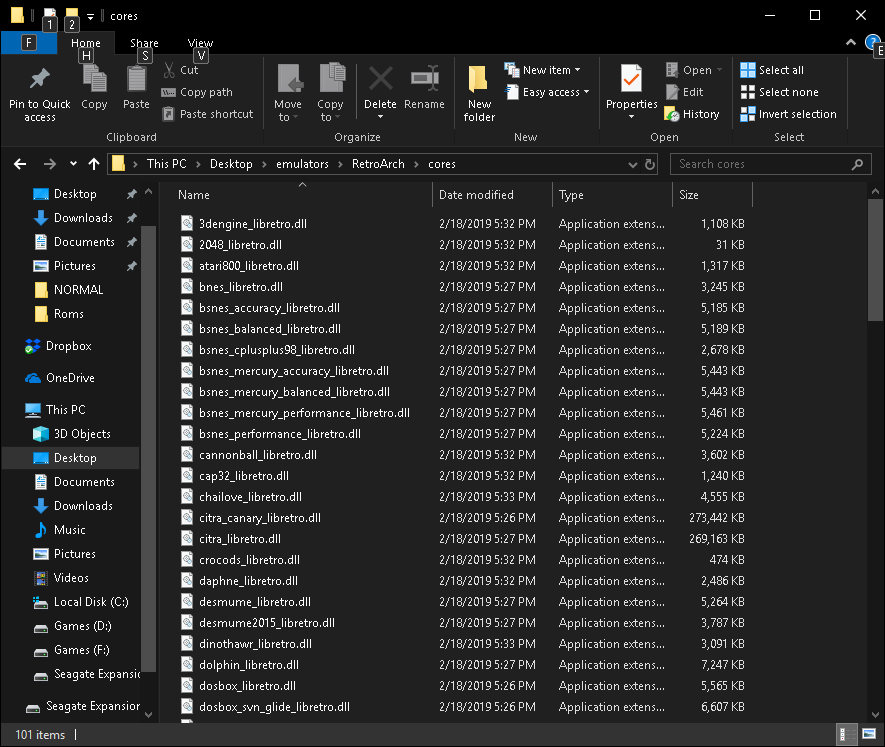885x747 pixels.
Task: Click the Copy to icon
Action: pos(332,78)
